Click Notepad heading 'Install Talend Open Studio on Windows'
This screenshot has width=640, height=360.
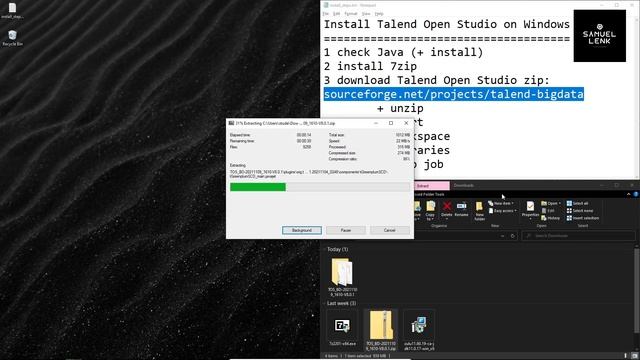(x=447, y=24)
